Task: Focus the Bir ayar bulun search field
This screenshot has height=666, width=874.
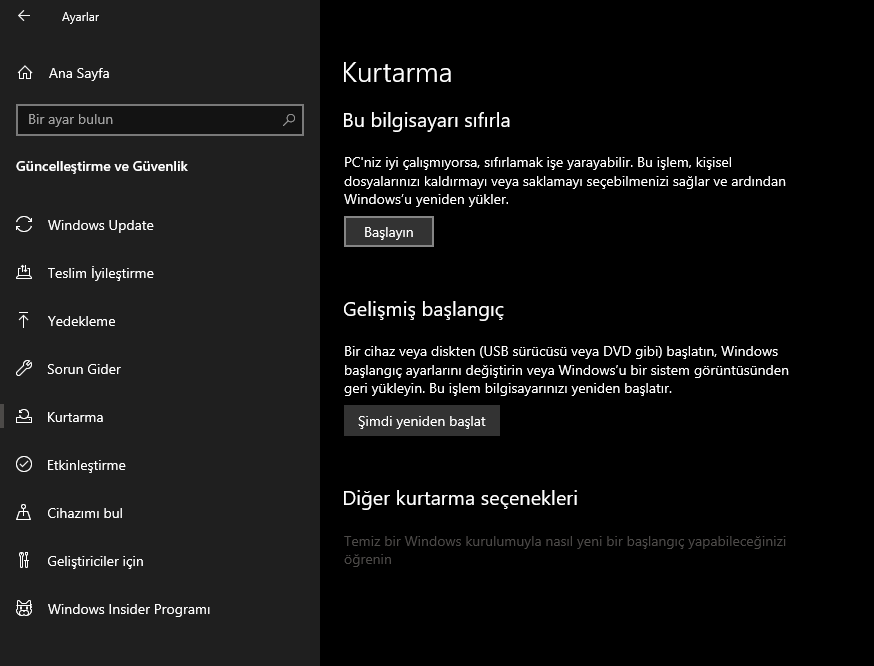Action: tap(160, 120)
